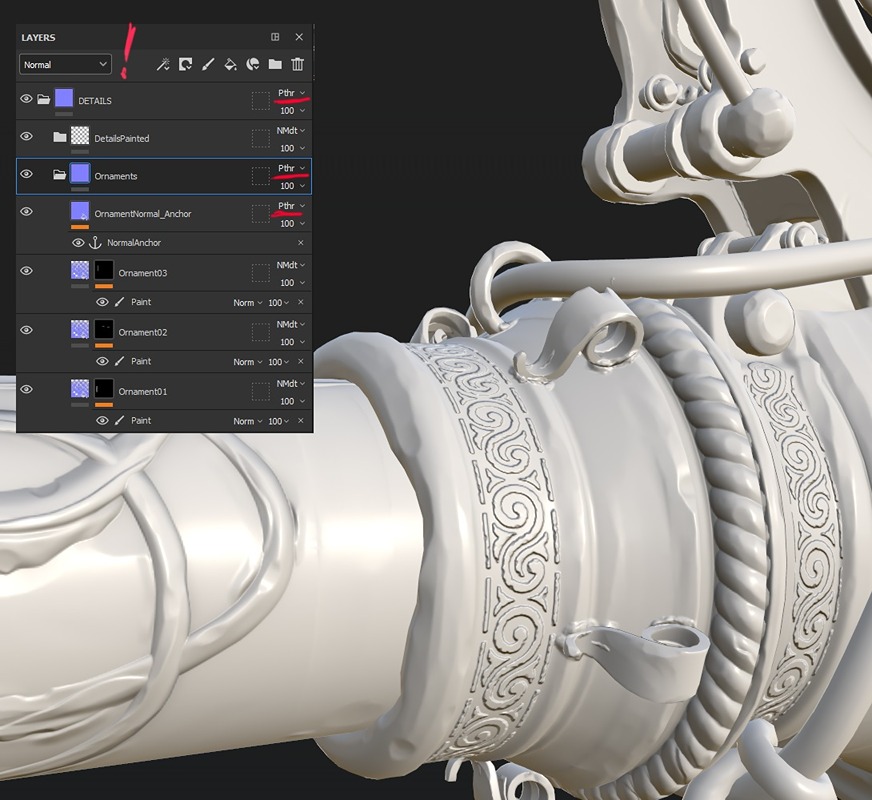Open the Normal channel dropdown
This screenshot has width=872, height=800.
(65, 64)
